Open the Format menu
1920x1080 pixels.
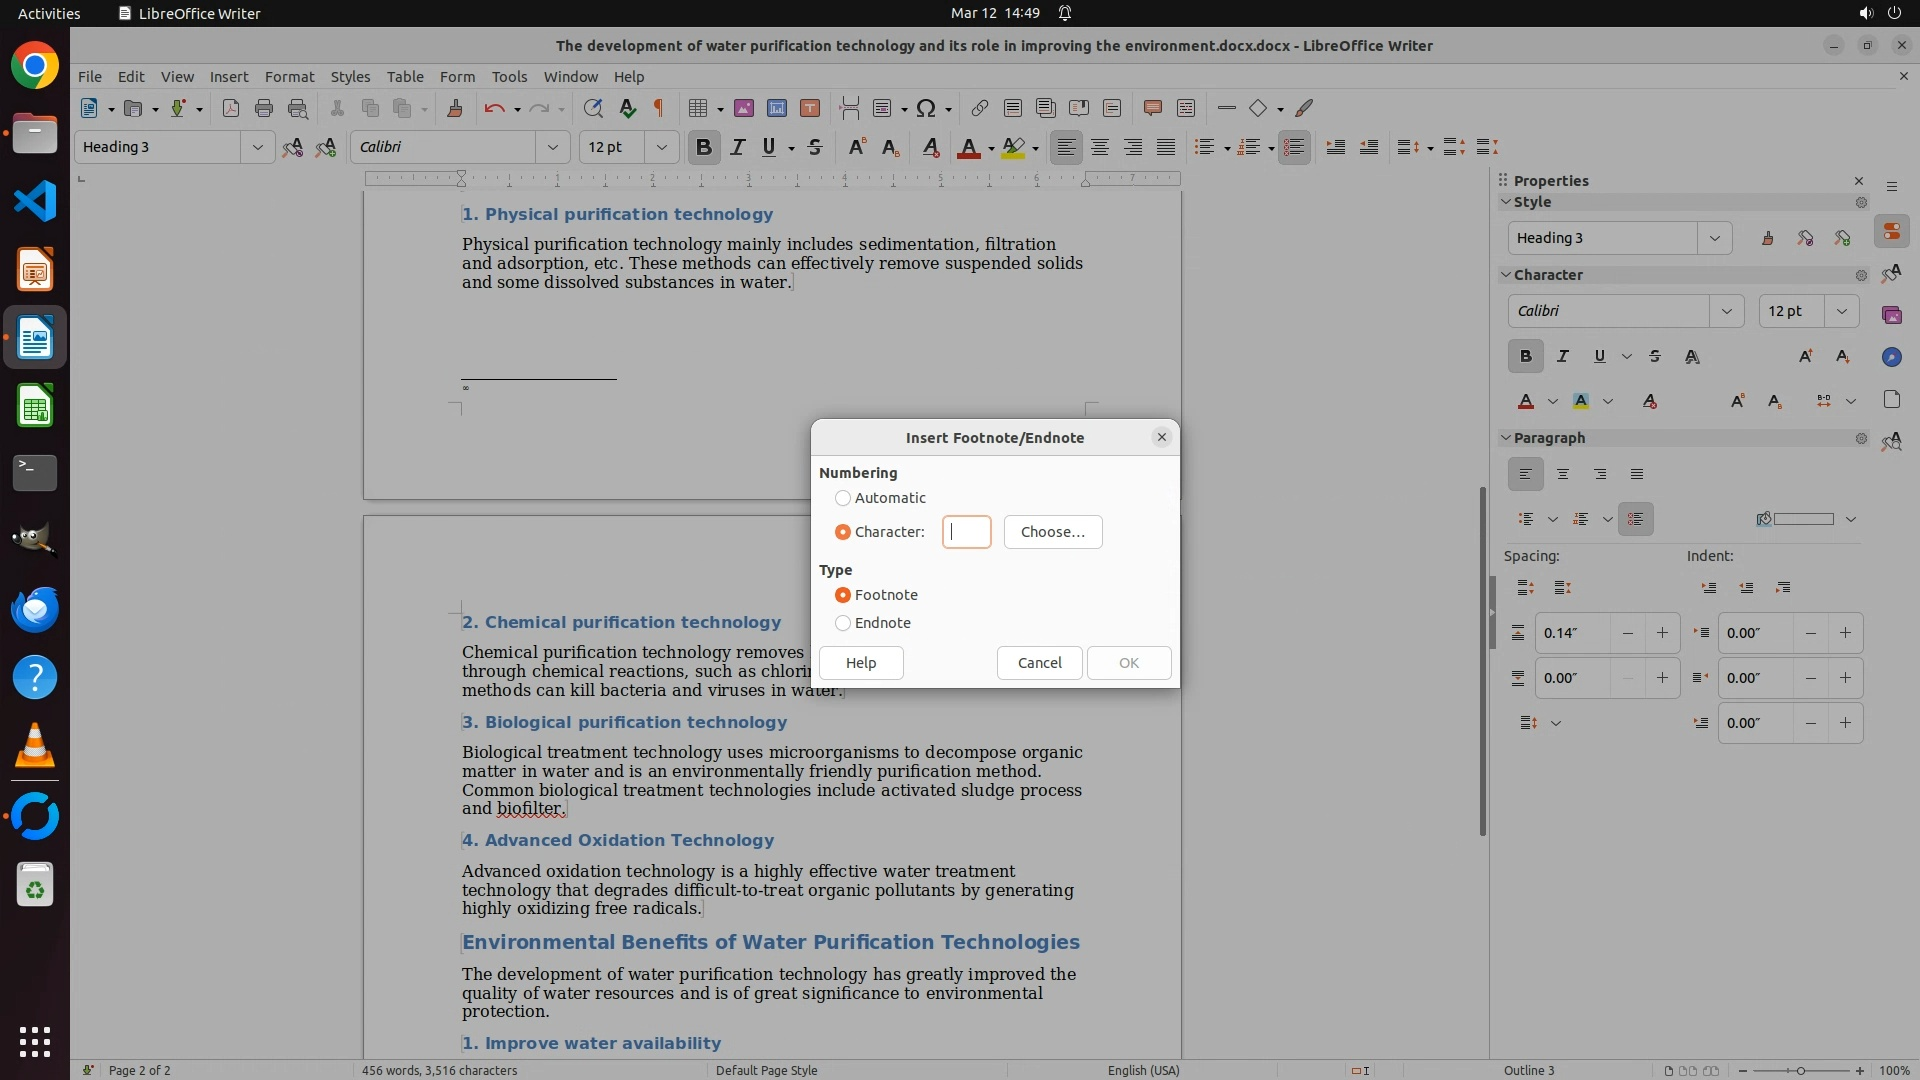point(289,77)
